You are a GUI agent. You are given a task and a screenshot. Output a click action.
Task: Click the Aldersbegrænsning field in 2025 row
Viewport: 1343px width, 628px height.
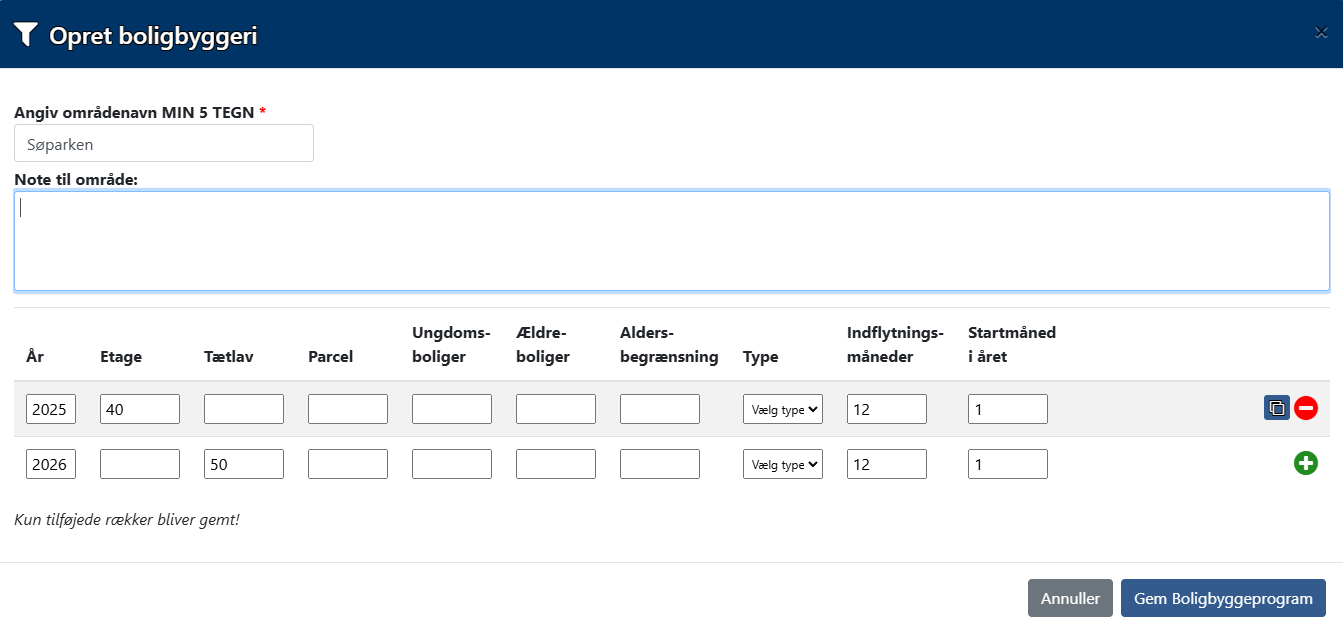[x=660, y=409]
